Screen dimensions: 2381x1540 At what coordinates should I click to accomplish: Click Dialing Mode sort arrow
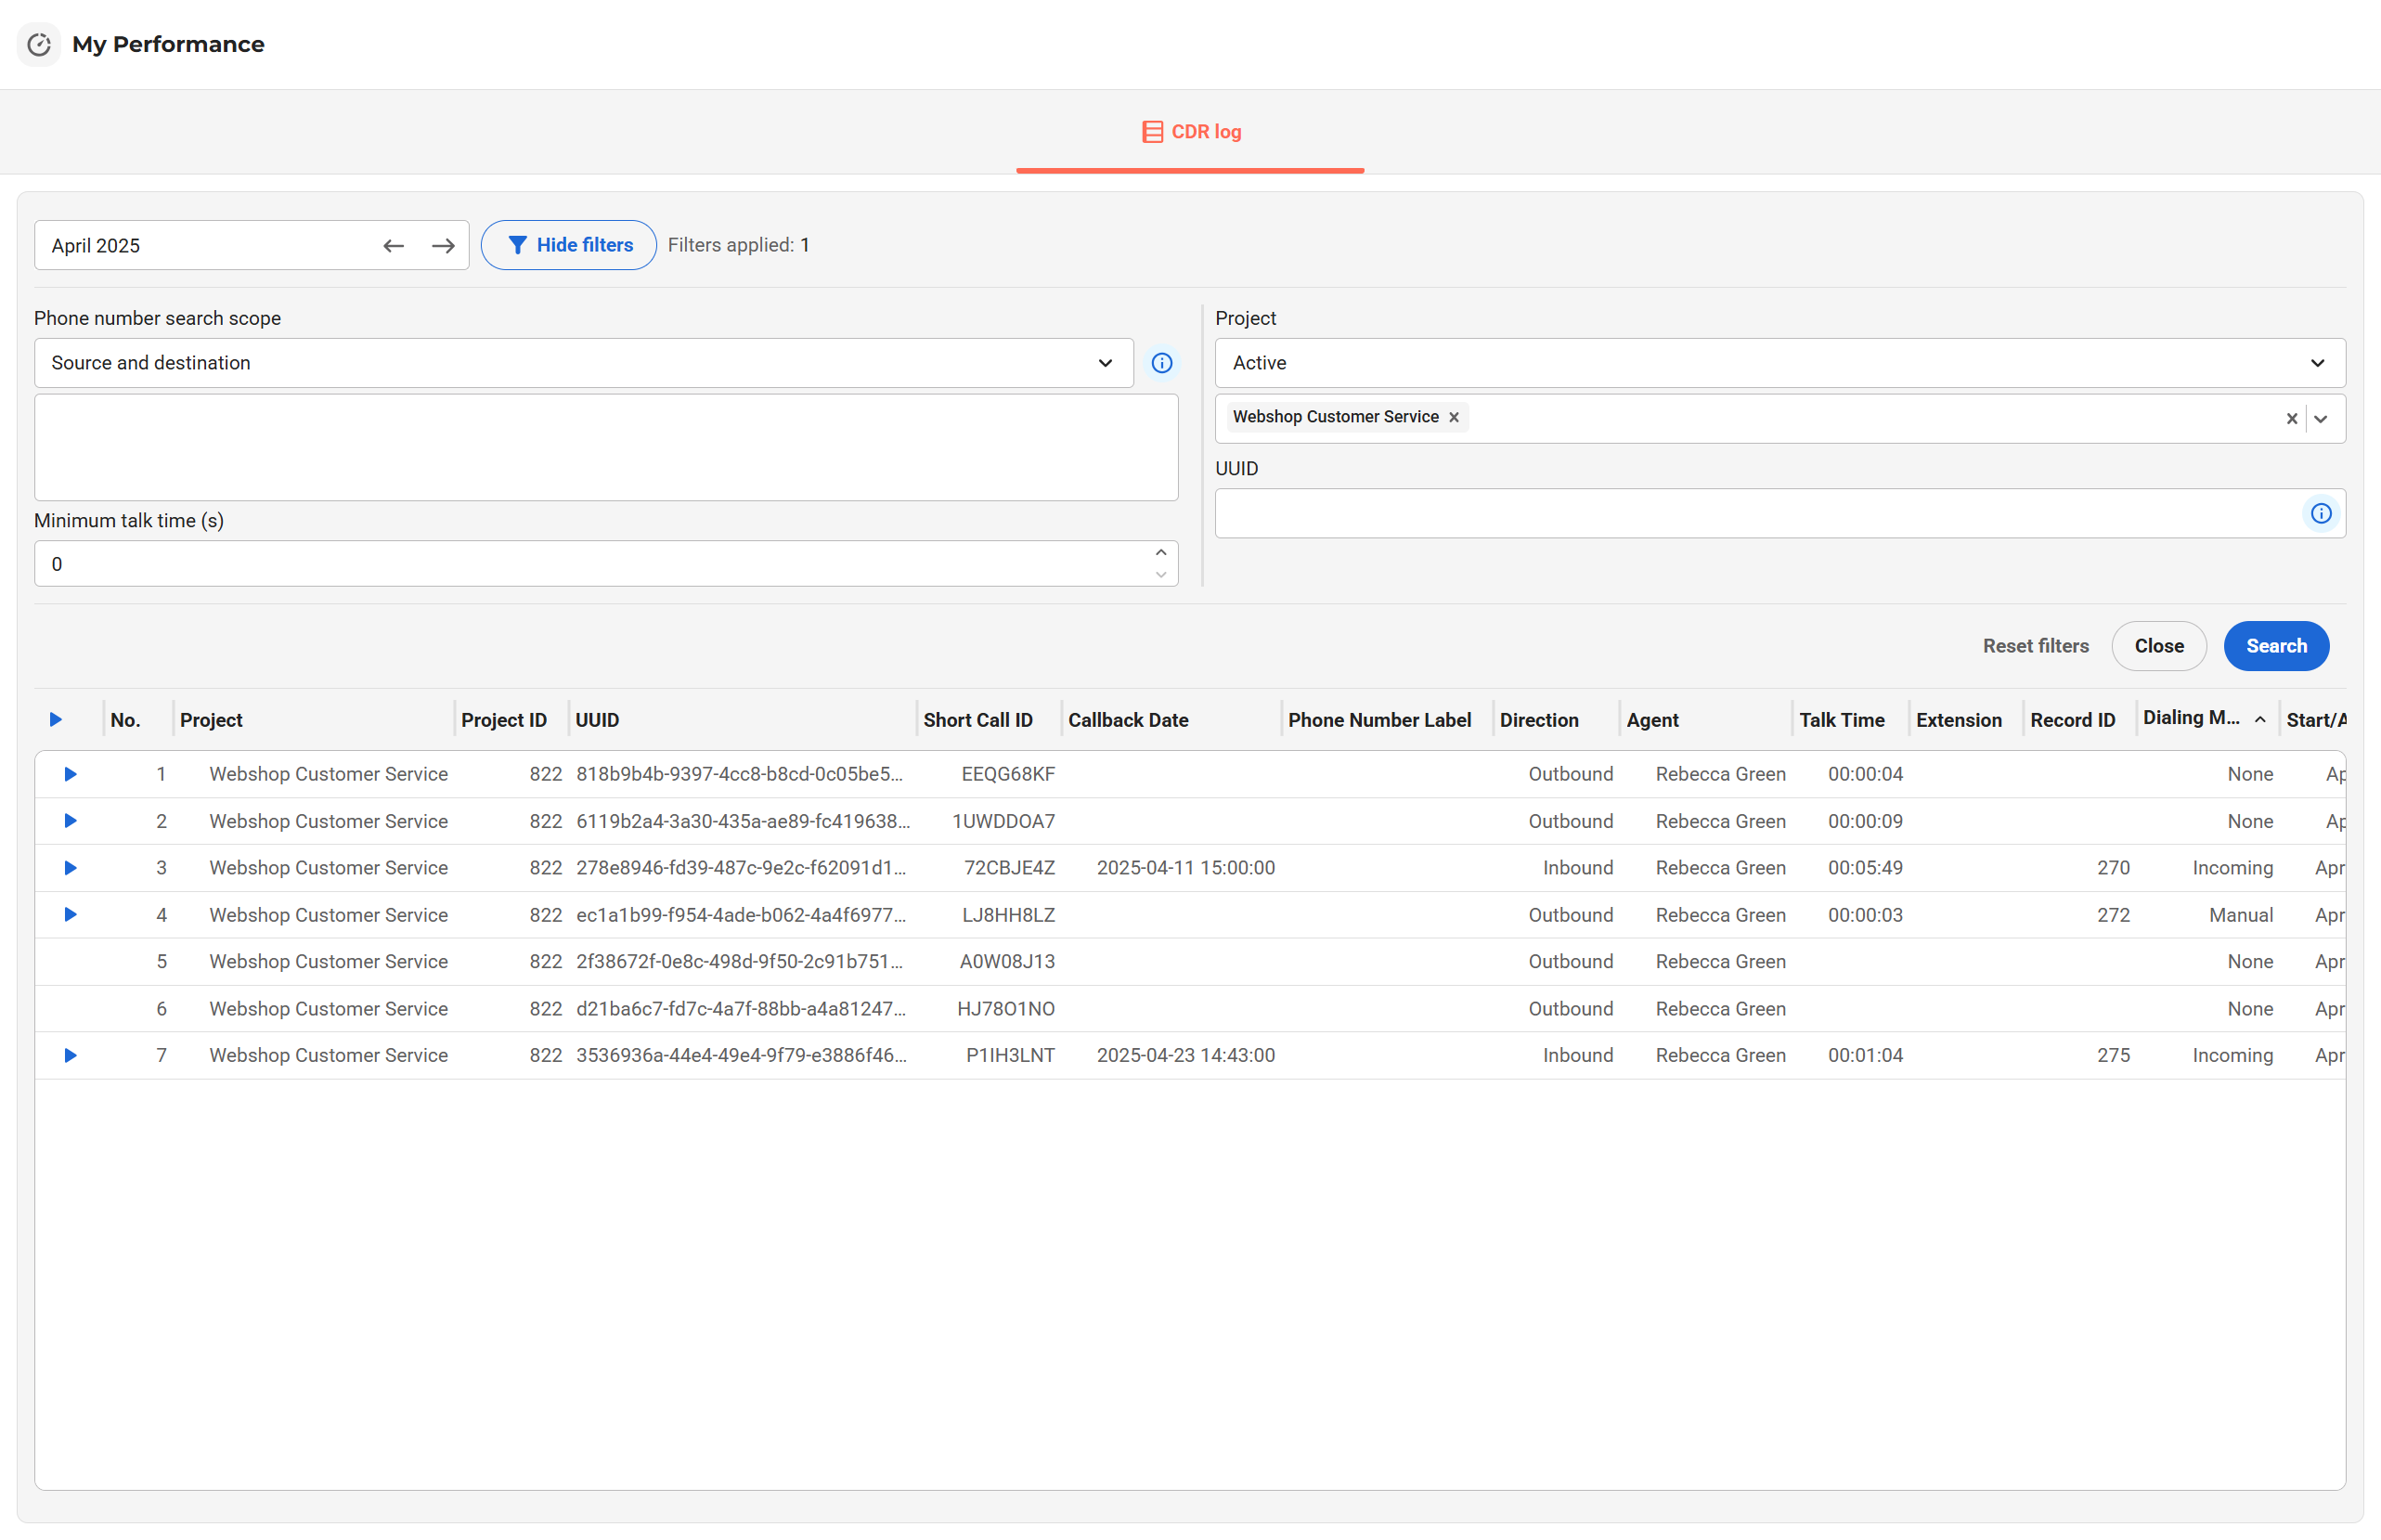click(x=2259, y=719)
